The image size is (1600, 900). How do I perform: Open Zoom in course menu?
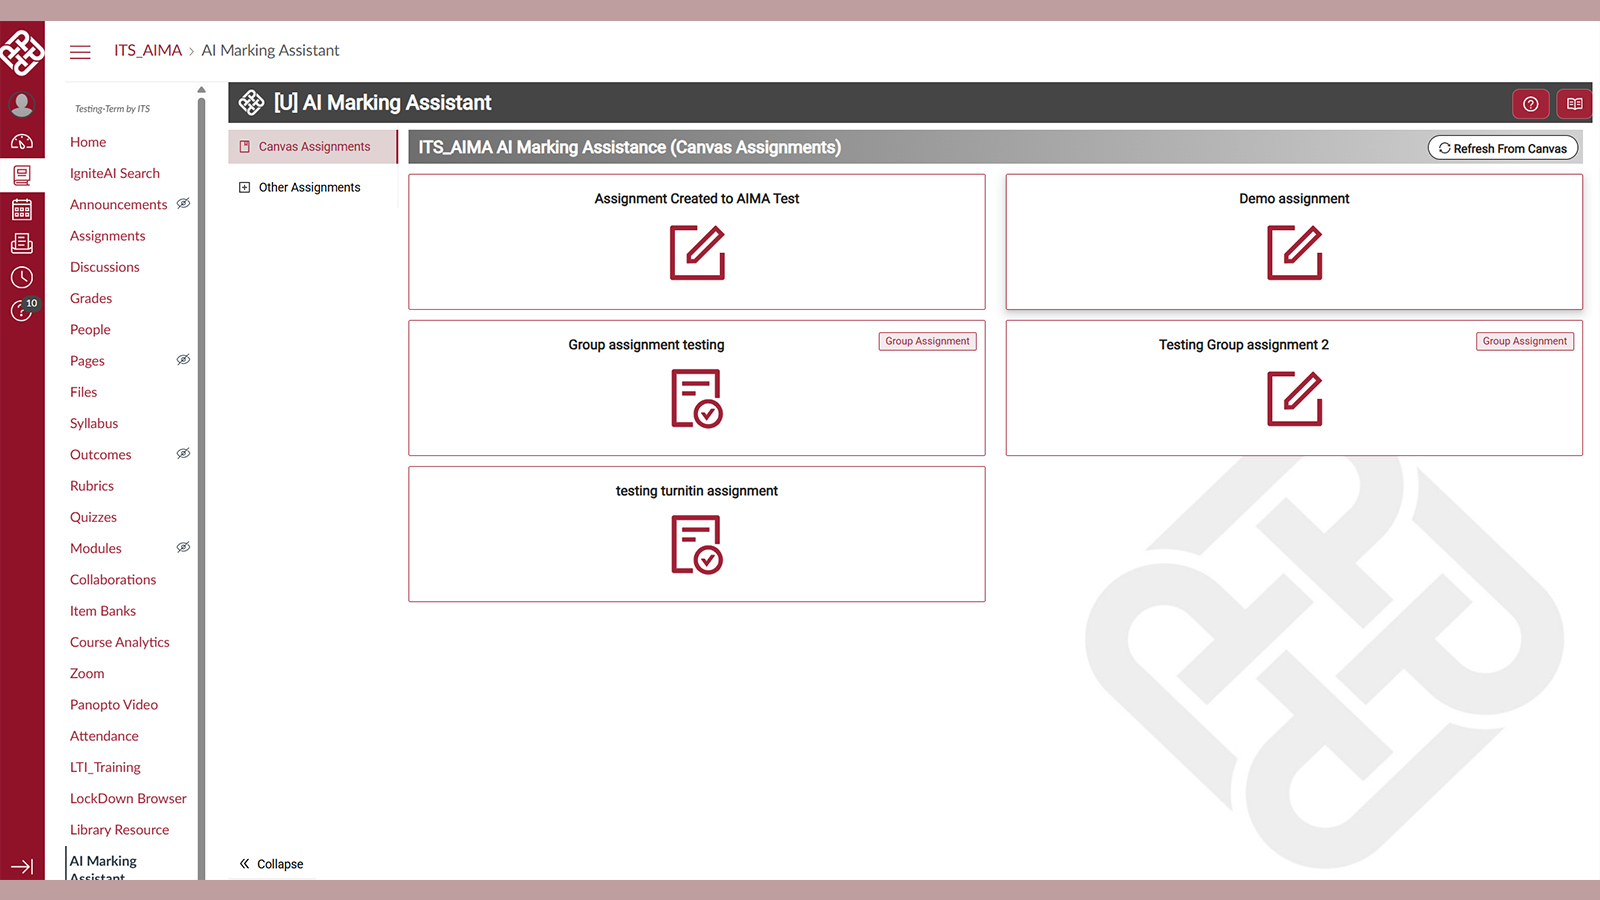(x=87, y=673)
